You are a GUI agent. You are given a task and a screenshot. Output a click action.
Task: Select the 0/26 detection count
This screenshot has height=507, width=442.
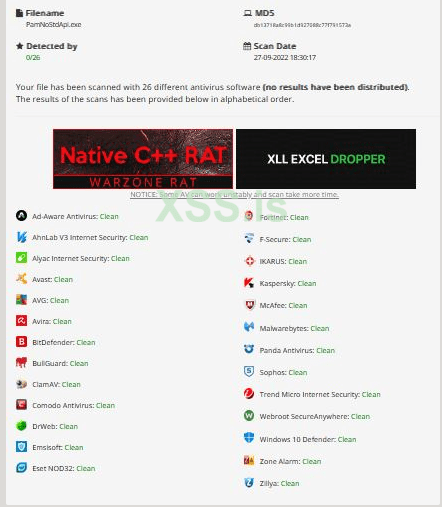33,57
